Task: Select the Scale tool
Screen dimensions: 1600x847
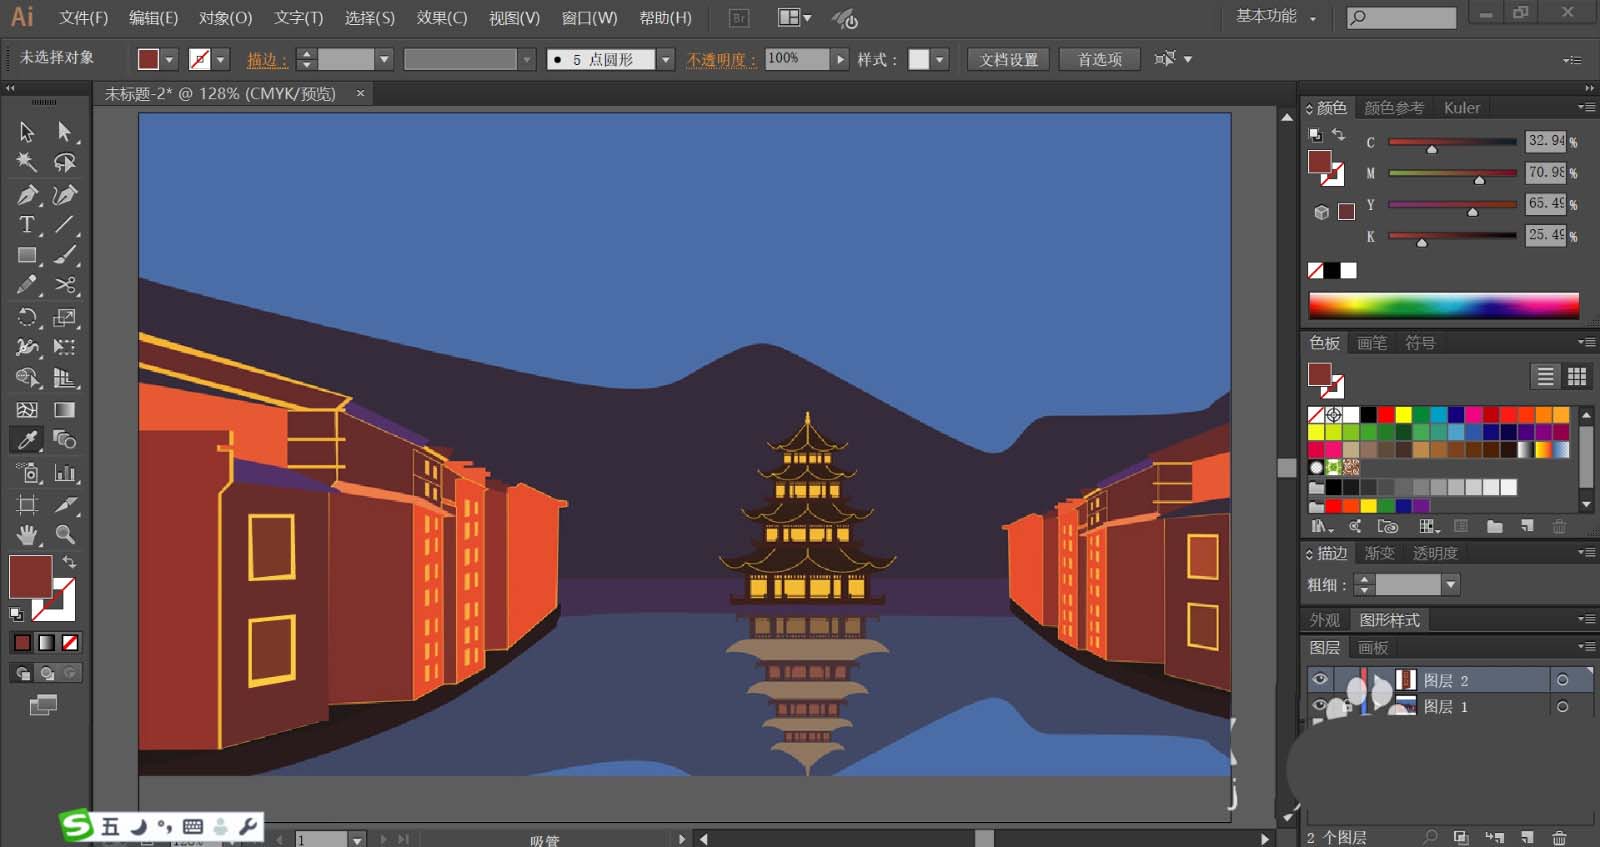Action: point(65,318)
